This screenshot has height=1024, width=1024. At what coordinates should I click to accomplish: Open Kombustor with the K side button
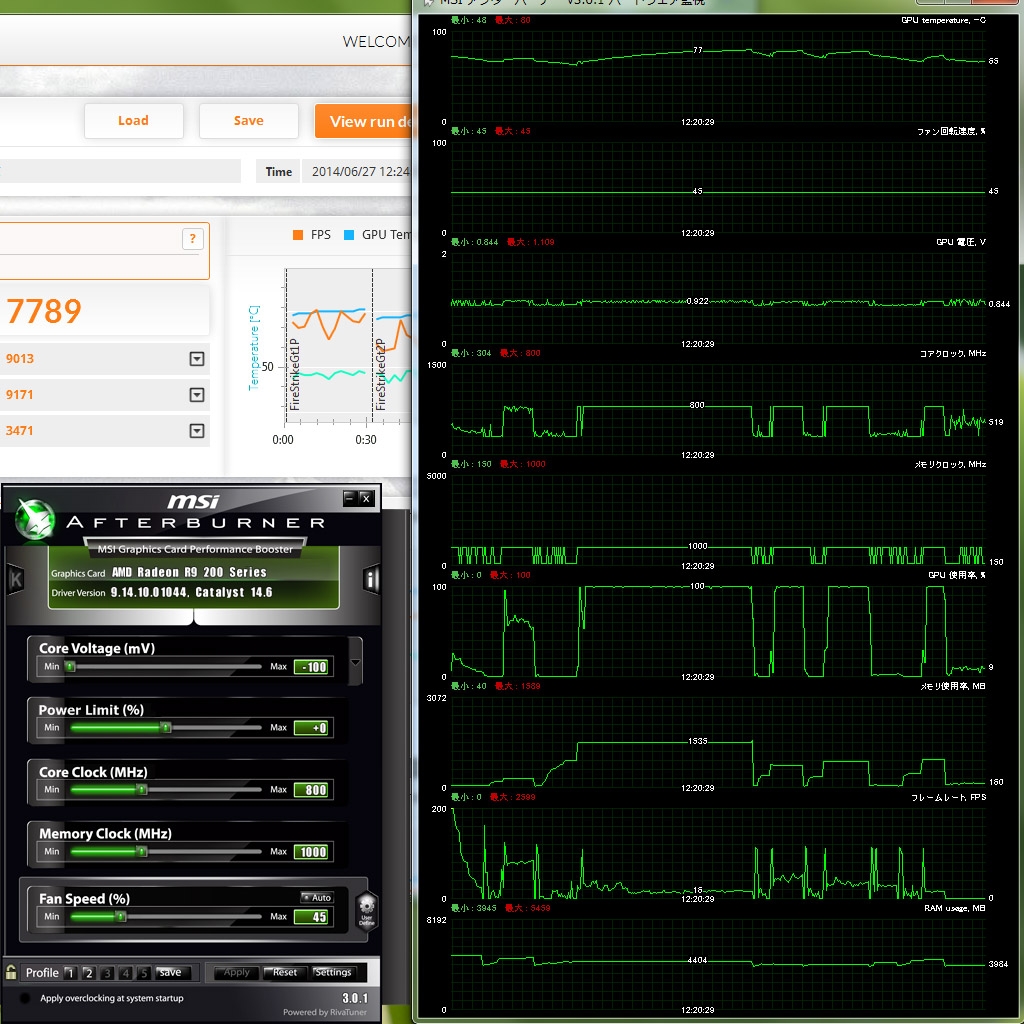pyautogui.click(x=16, y=579)
